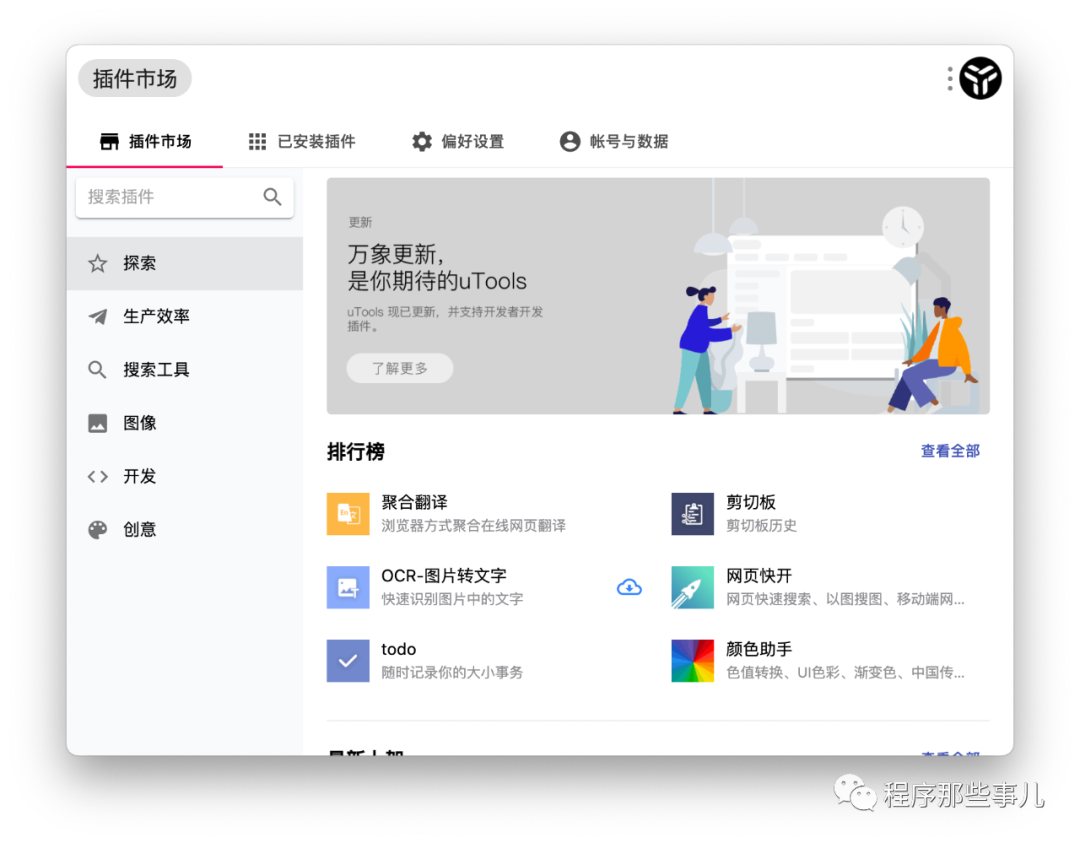Viewport: 1080px width, 843px height.
Task: Click the 偏好设置 gear icon
Action: pyautogui.click(x=422, y=142)
